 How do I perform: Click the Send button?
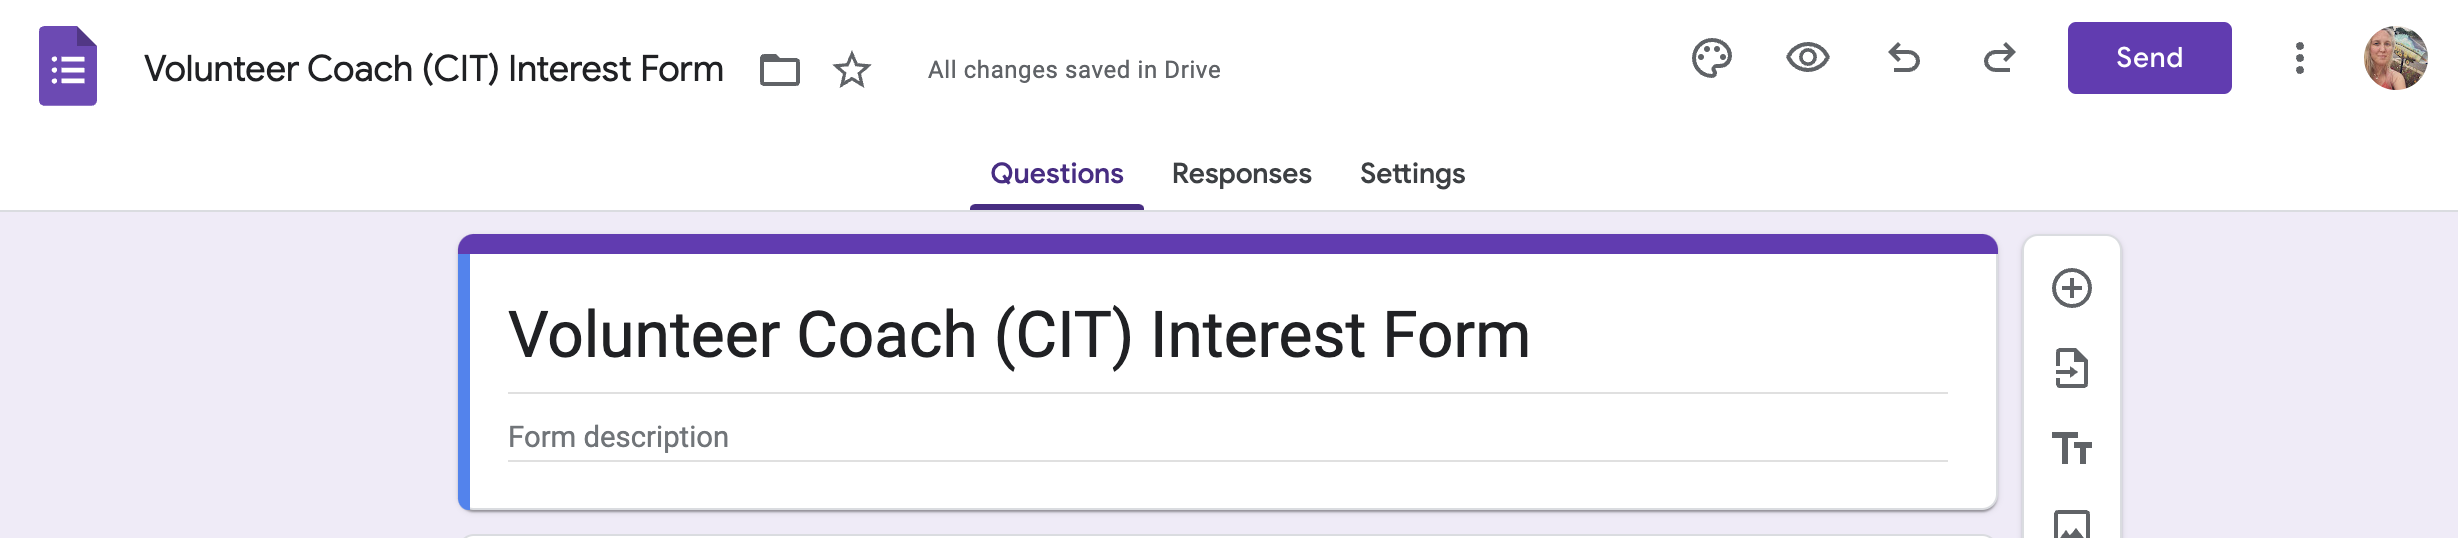pyautogui.click(x=2150, y=58)
